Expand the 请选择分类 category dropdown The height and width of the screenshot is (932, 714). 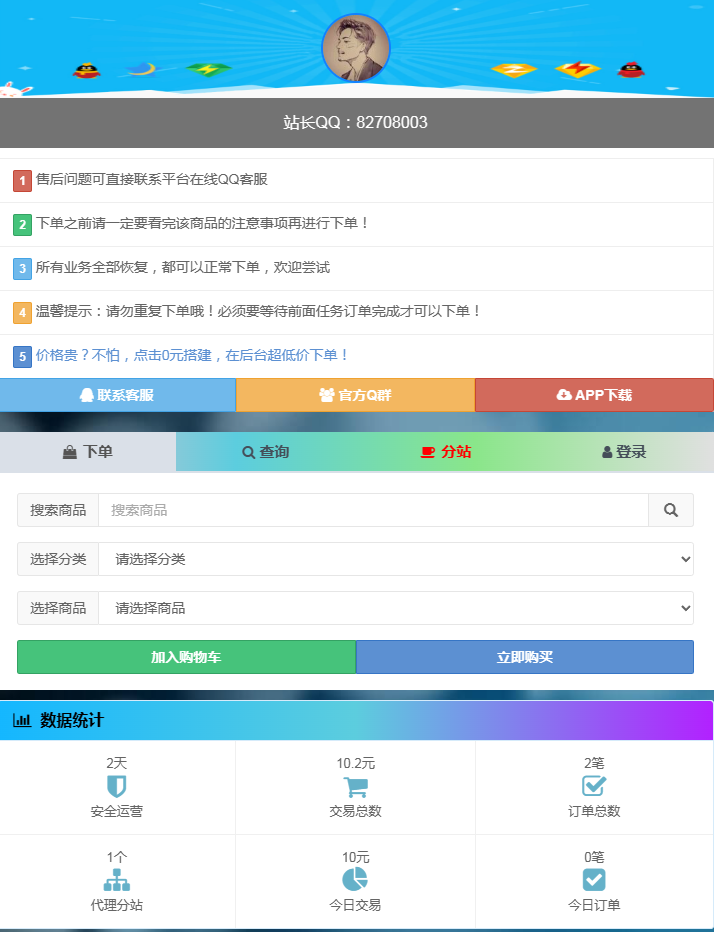[395, 559]
